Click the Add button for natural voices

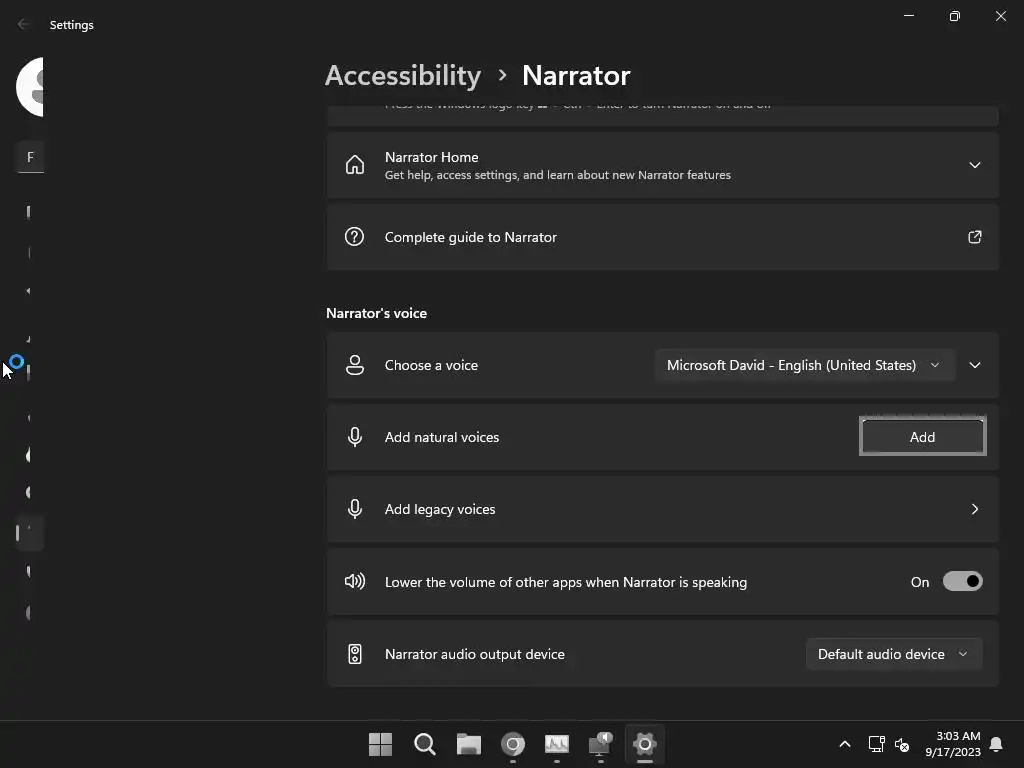click(922, 436)
